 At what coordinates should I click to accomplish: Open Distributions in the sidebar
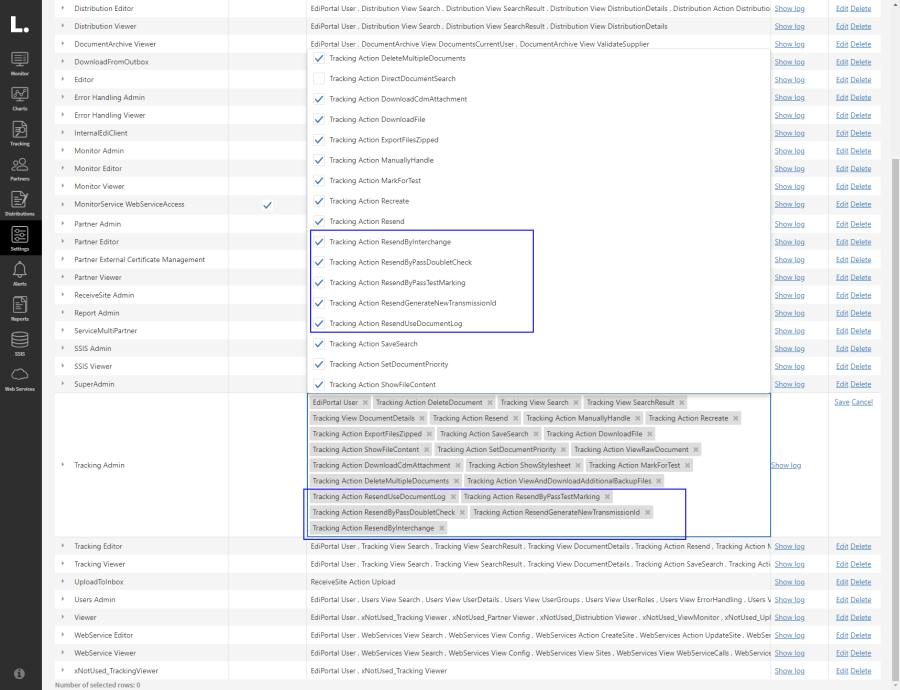(x=20, y=202)
